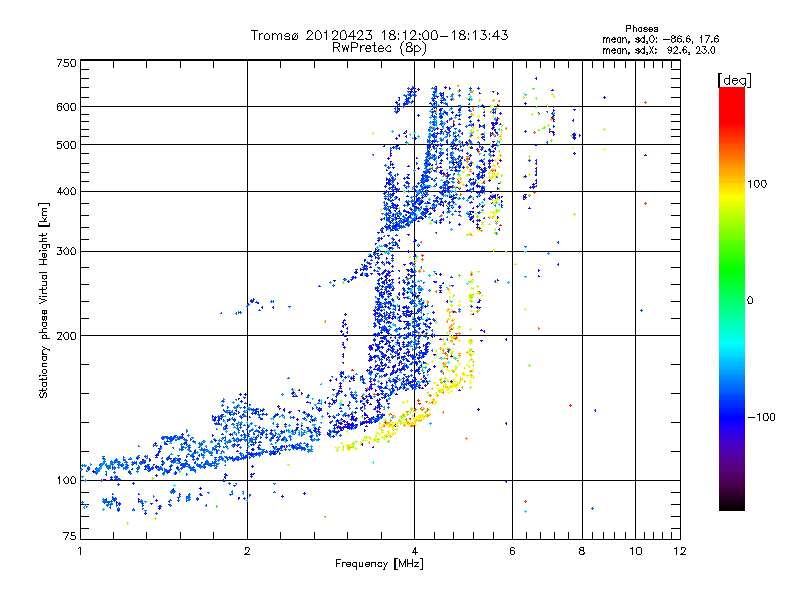Select the 'RwPretec (8p)' subtitle text
This screenshot has width=800, height=600.
[x=380, y=48]
